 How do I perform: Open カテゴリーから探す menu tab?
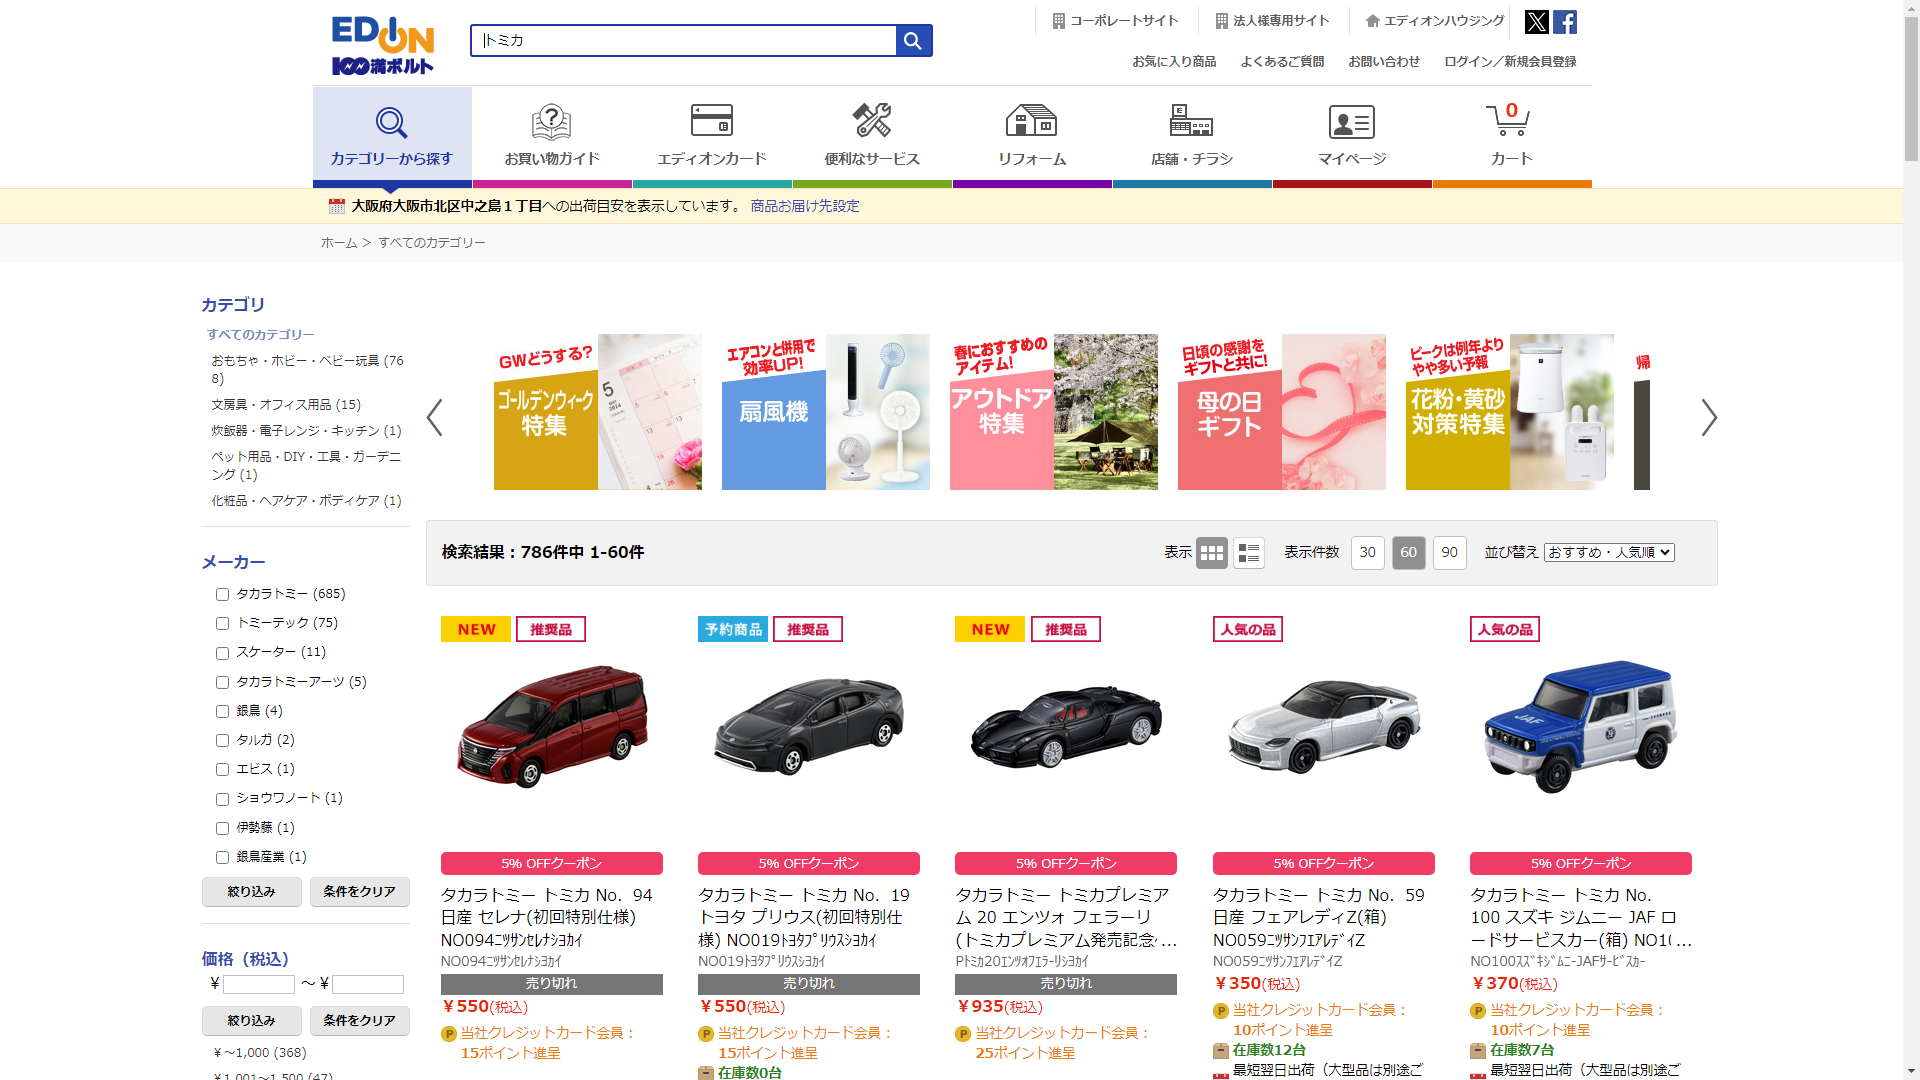coord(392,136)
